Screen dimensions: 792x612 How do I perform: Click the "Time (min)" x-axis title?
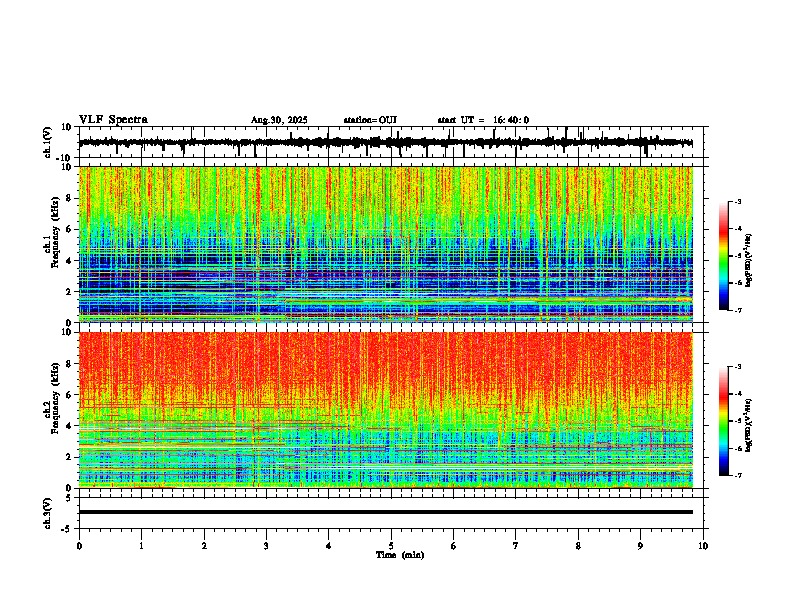(400, 555)
